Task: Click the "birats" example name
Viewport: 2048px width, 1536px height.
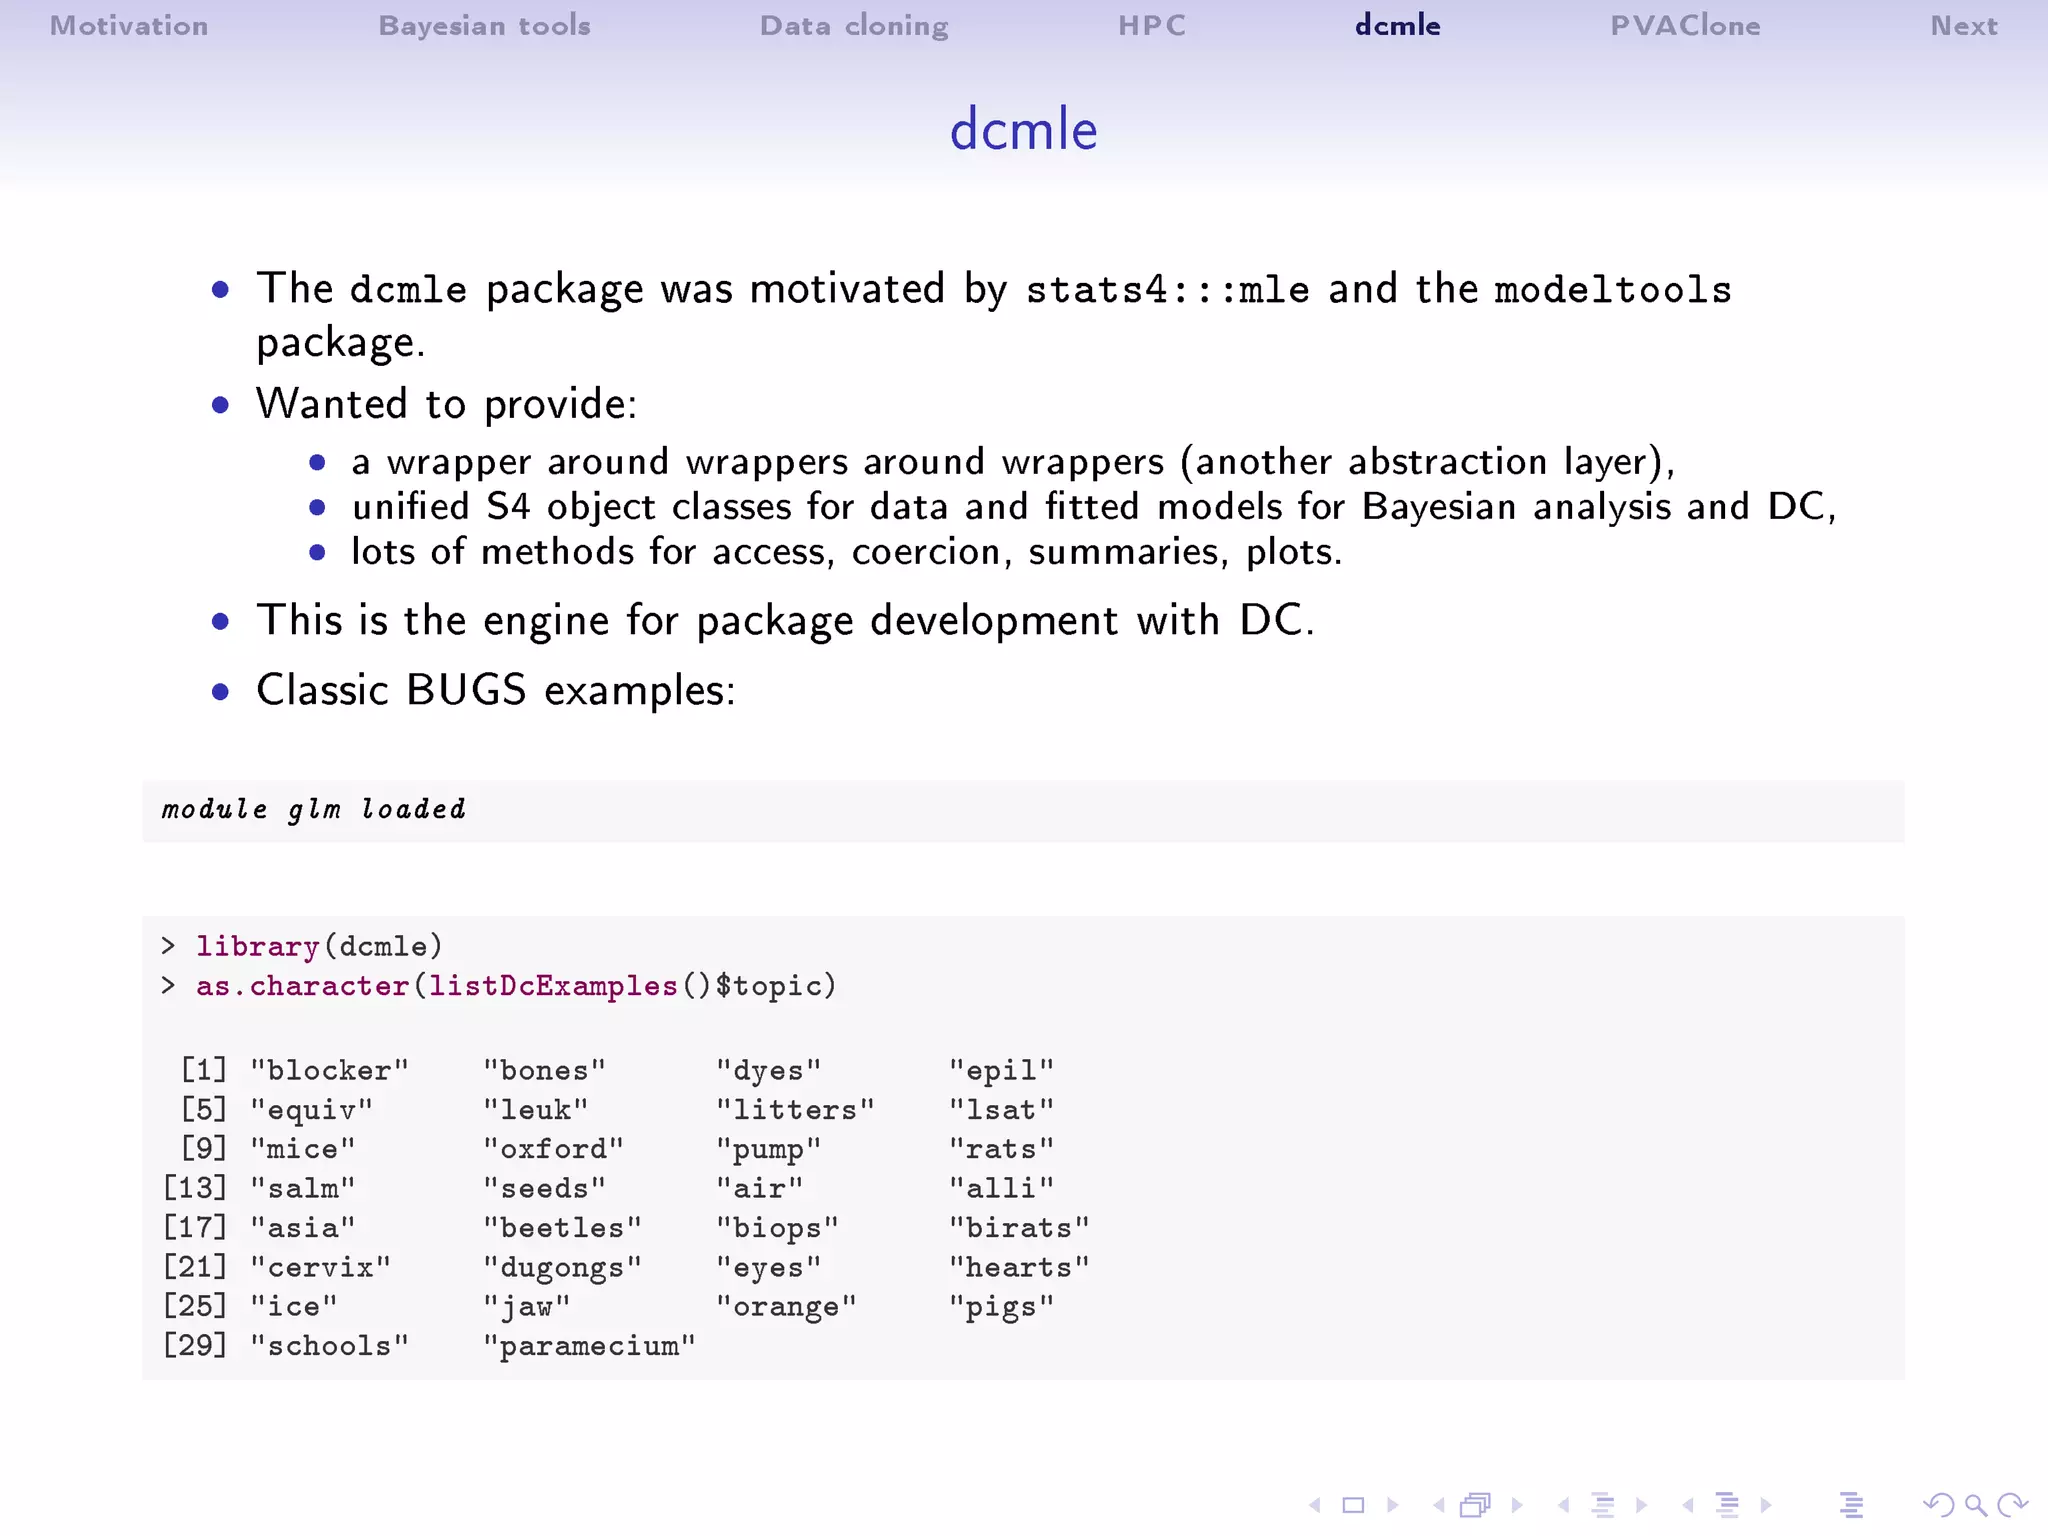Action: (x=1020, y=1228)
